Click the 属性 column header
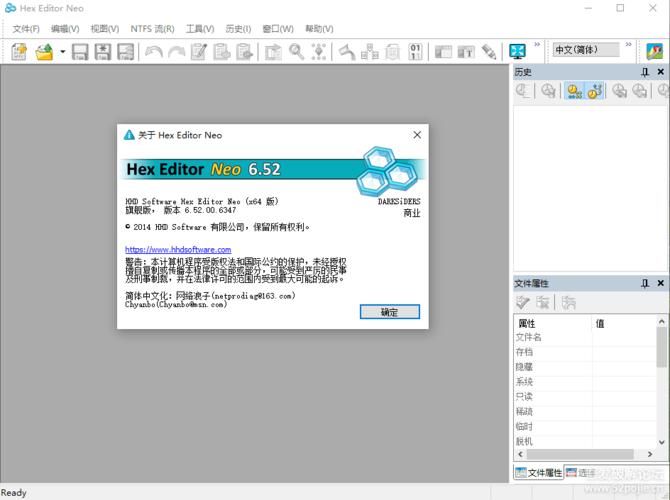 (x=553, y=324)
